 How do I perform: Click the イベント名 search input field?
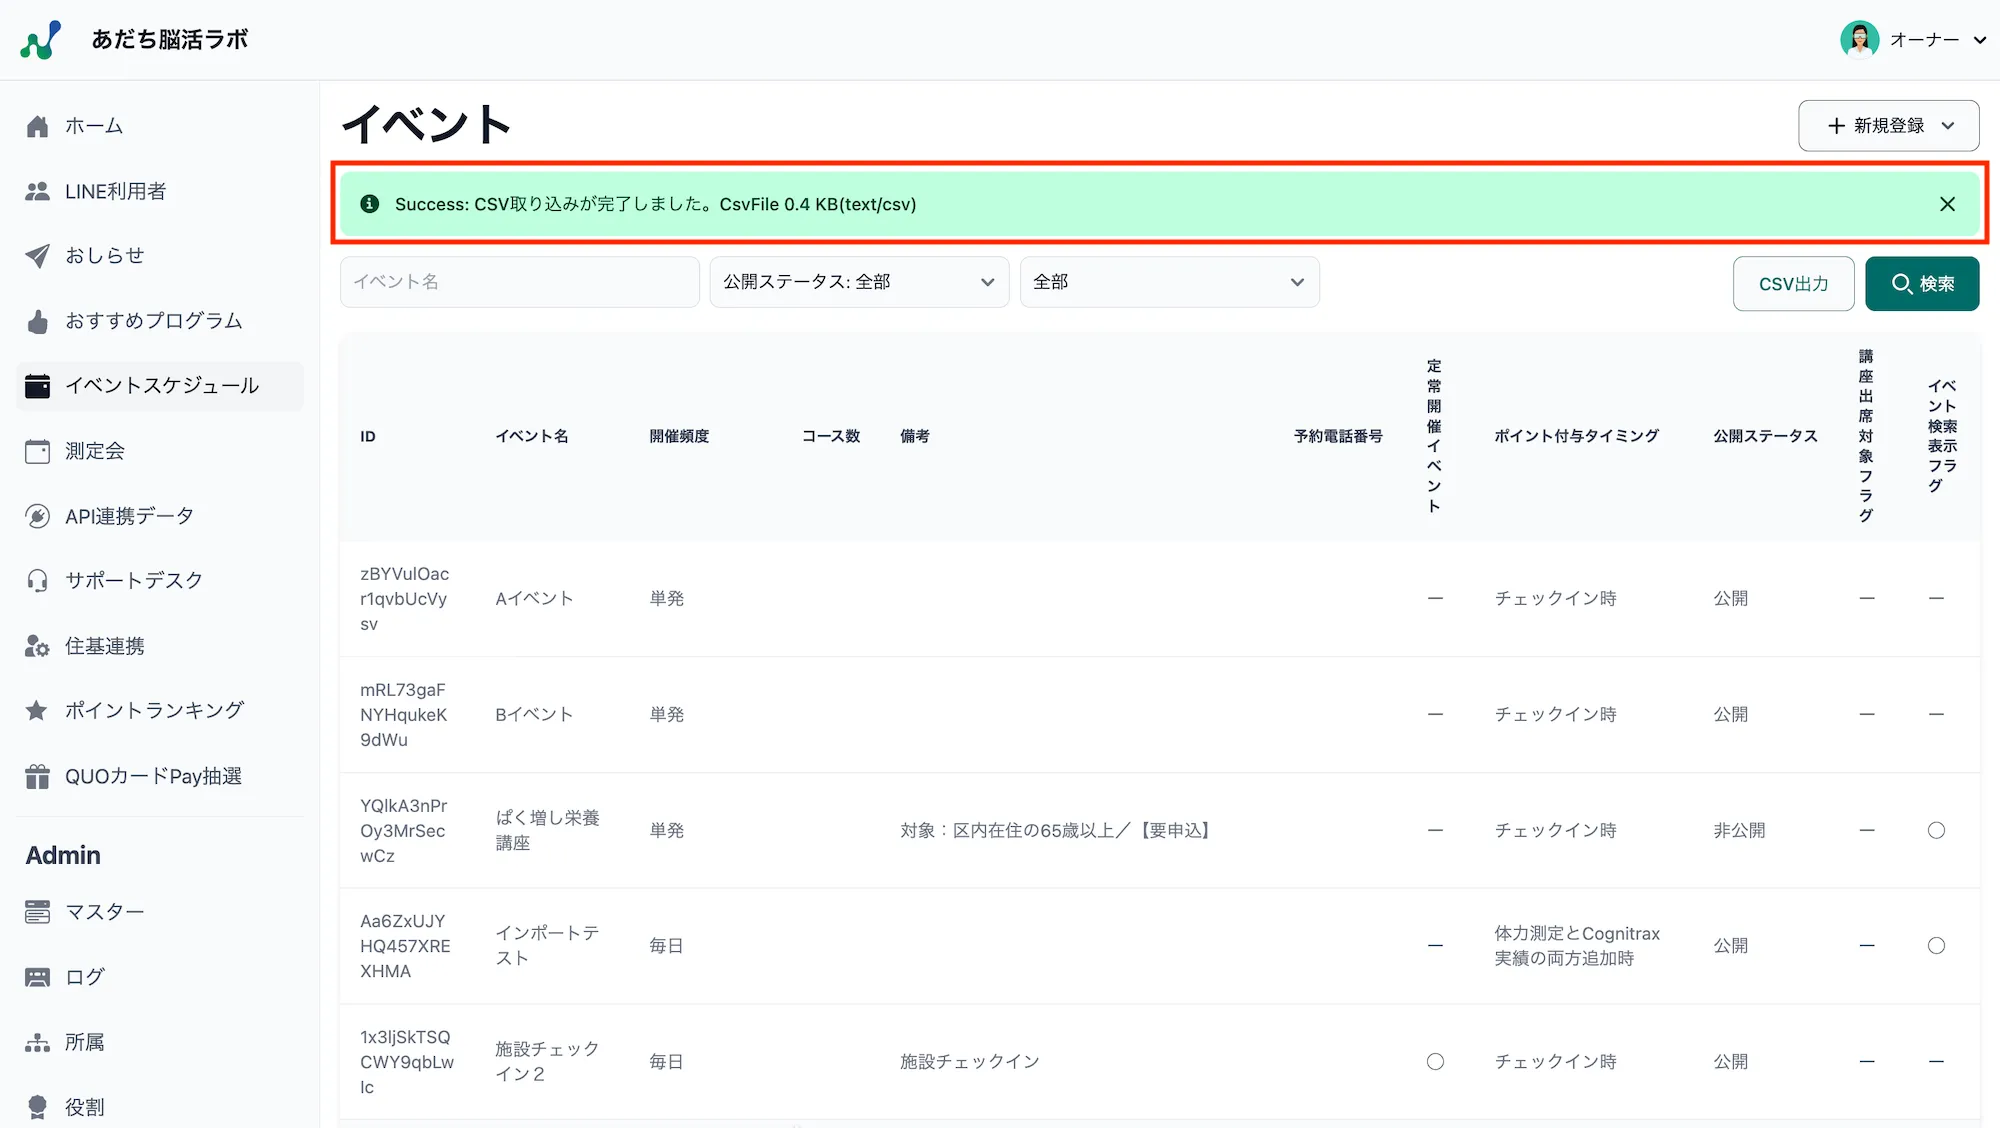pos(519,281)
